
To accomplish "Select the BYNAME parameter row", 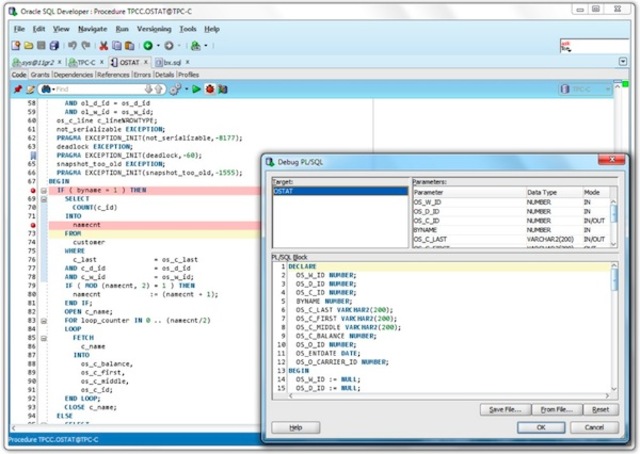I will 511,230.
